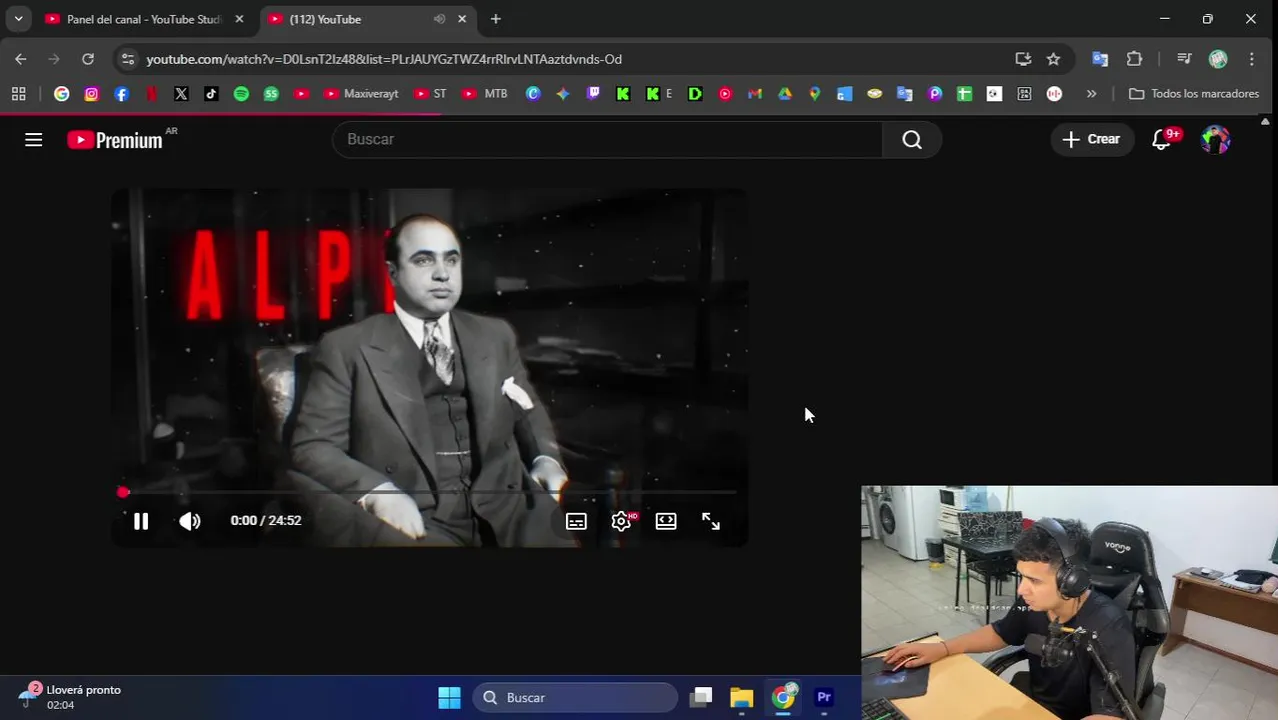Toggle subtitles on the YouTube player
Viewport: 1278px width, 720px height.
[576, 521]
